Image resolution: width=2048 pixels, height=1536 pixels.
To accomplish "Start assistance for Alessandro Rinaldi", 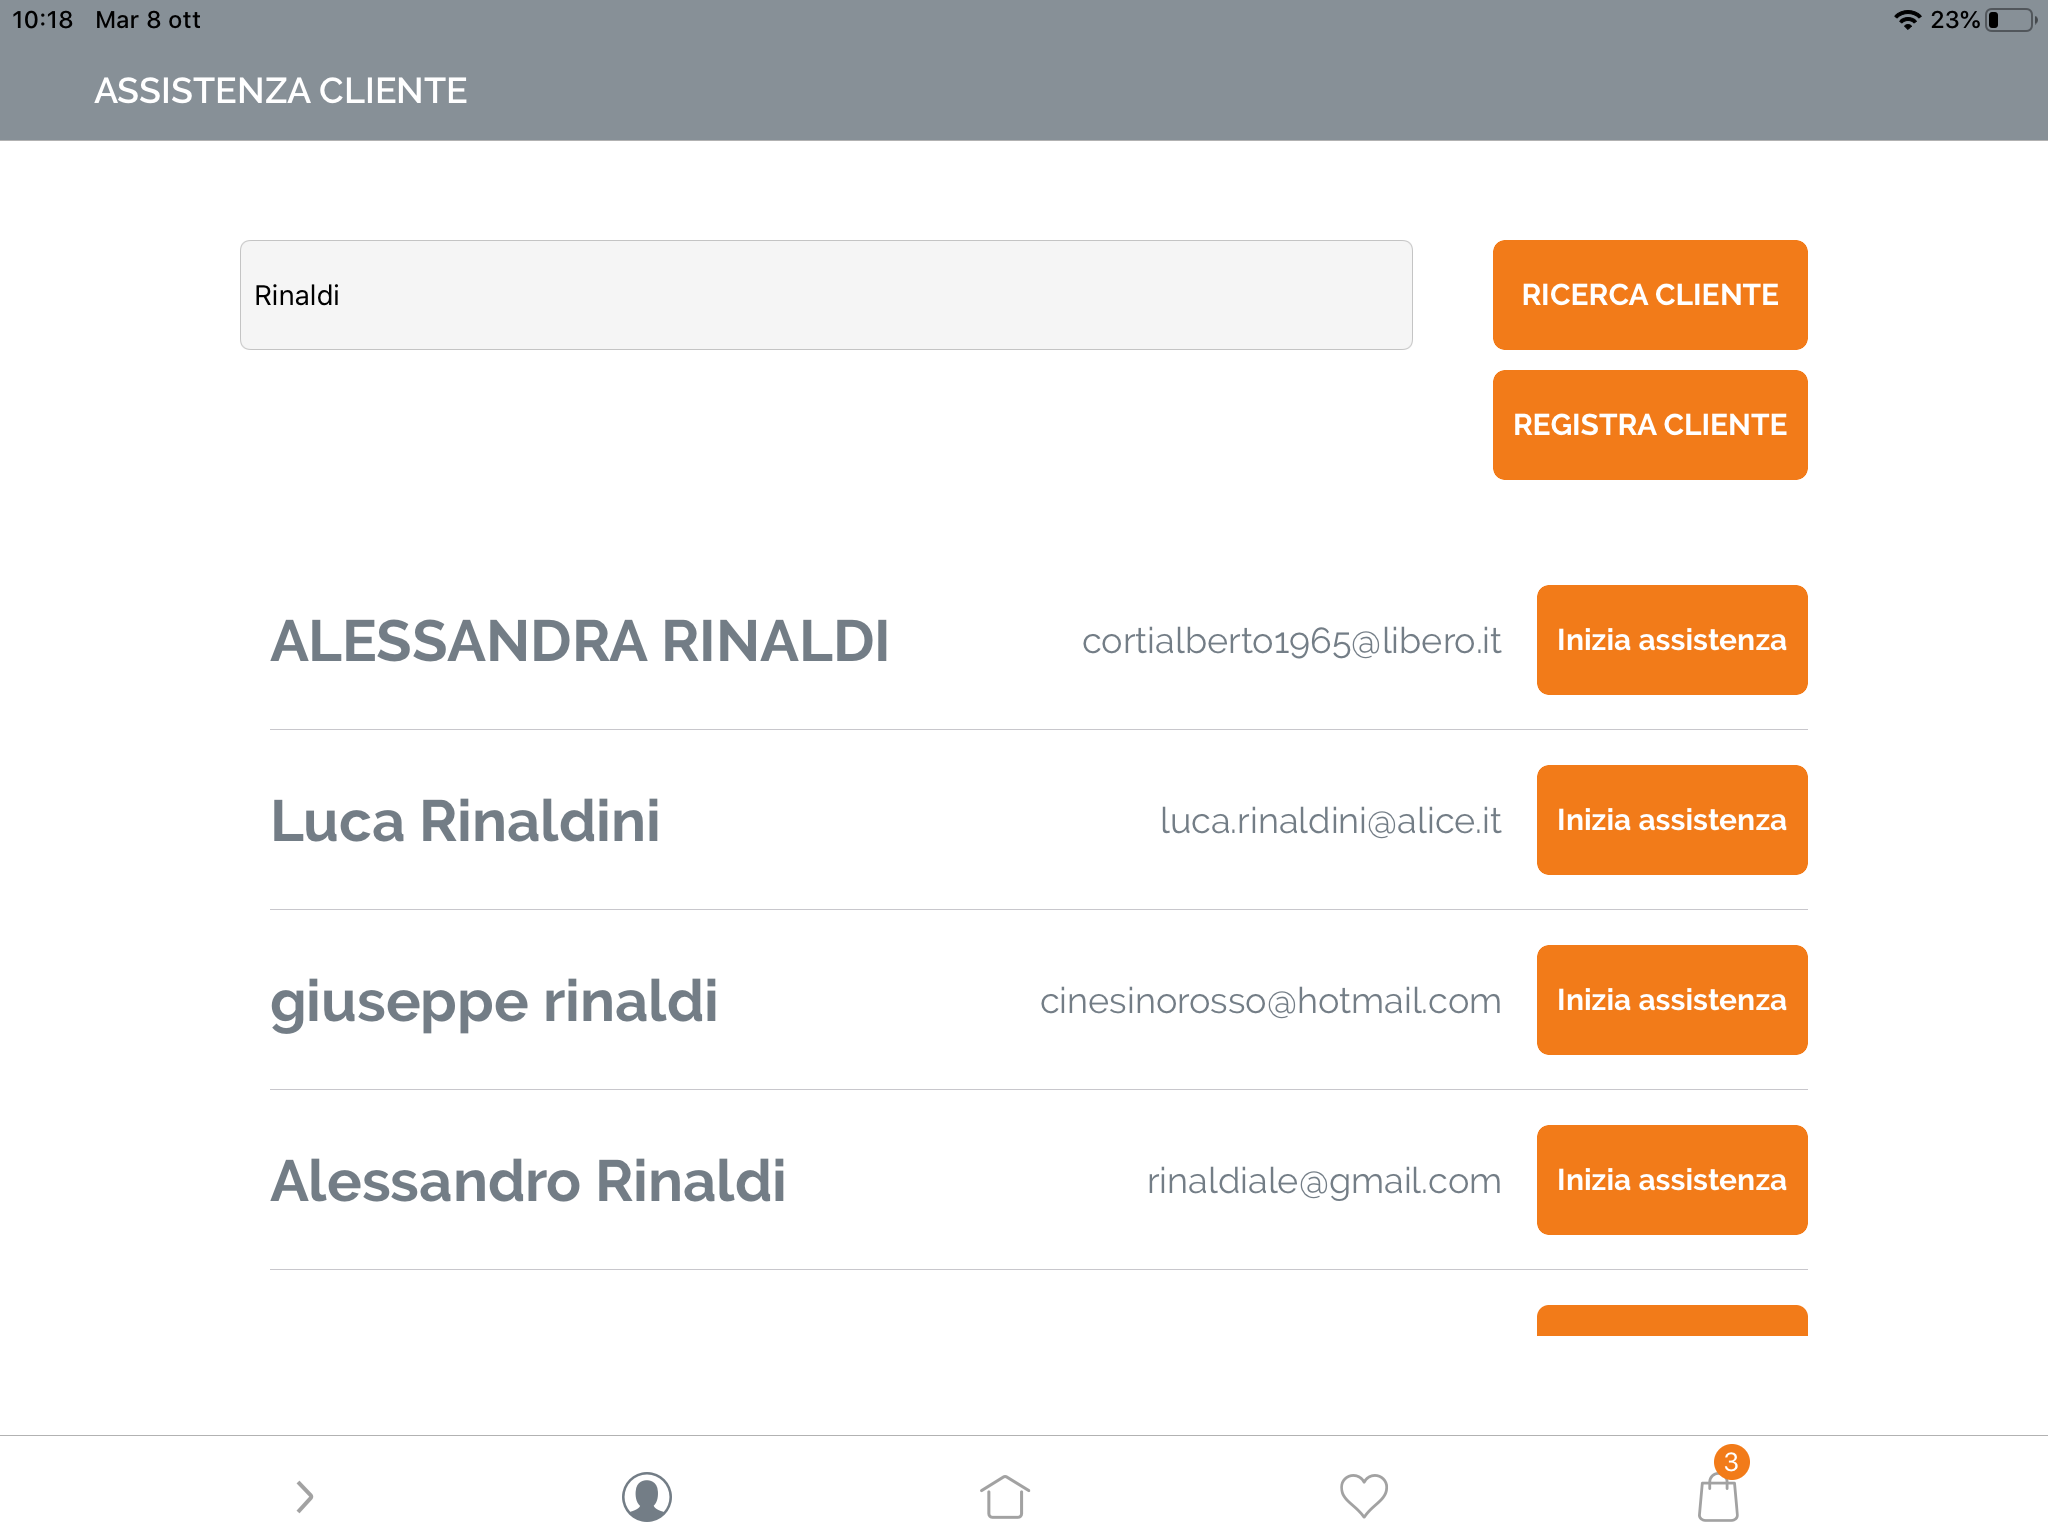I will [x=1672, y=1180].
